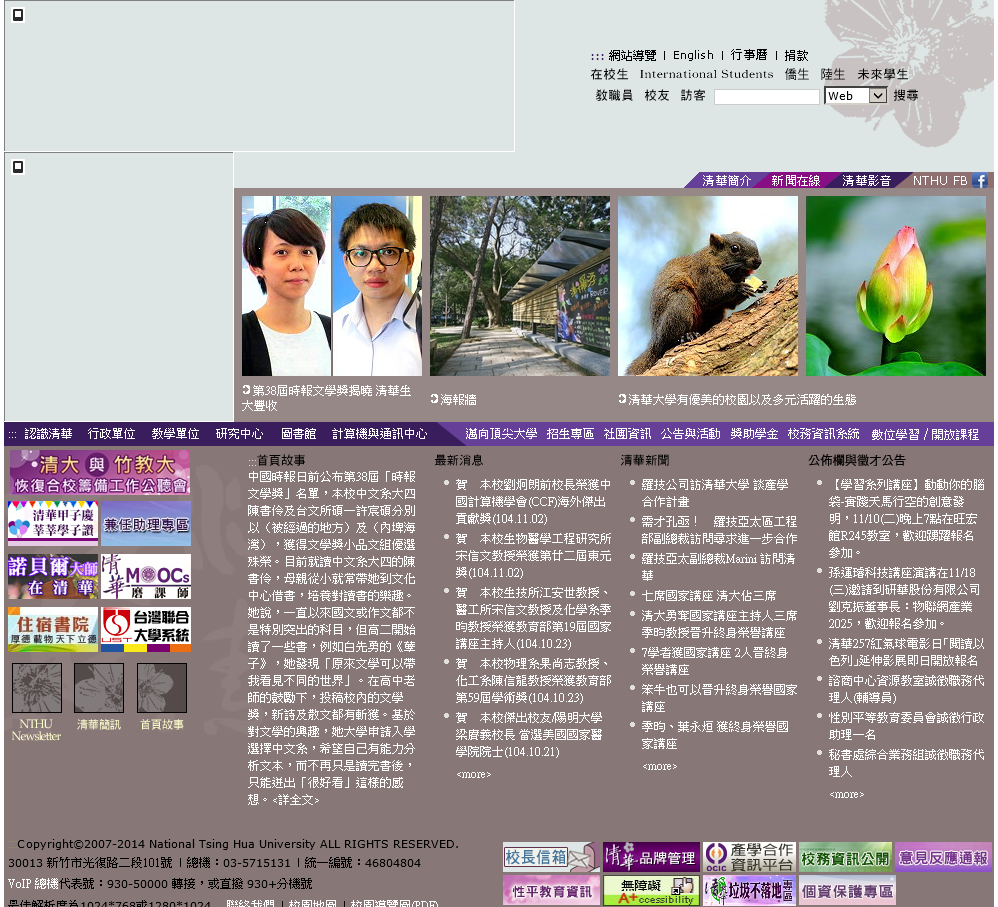Open the 教職員 link
Viewport: 998px width, 907px height.
click(x=614, y=95)
